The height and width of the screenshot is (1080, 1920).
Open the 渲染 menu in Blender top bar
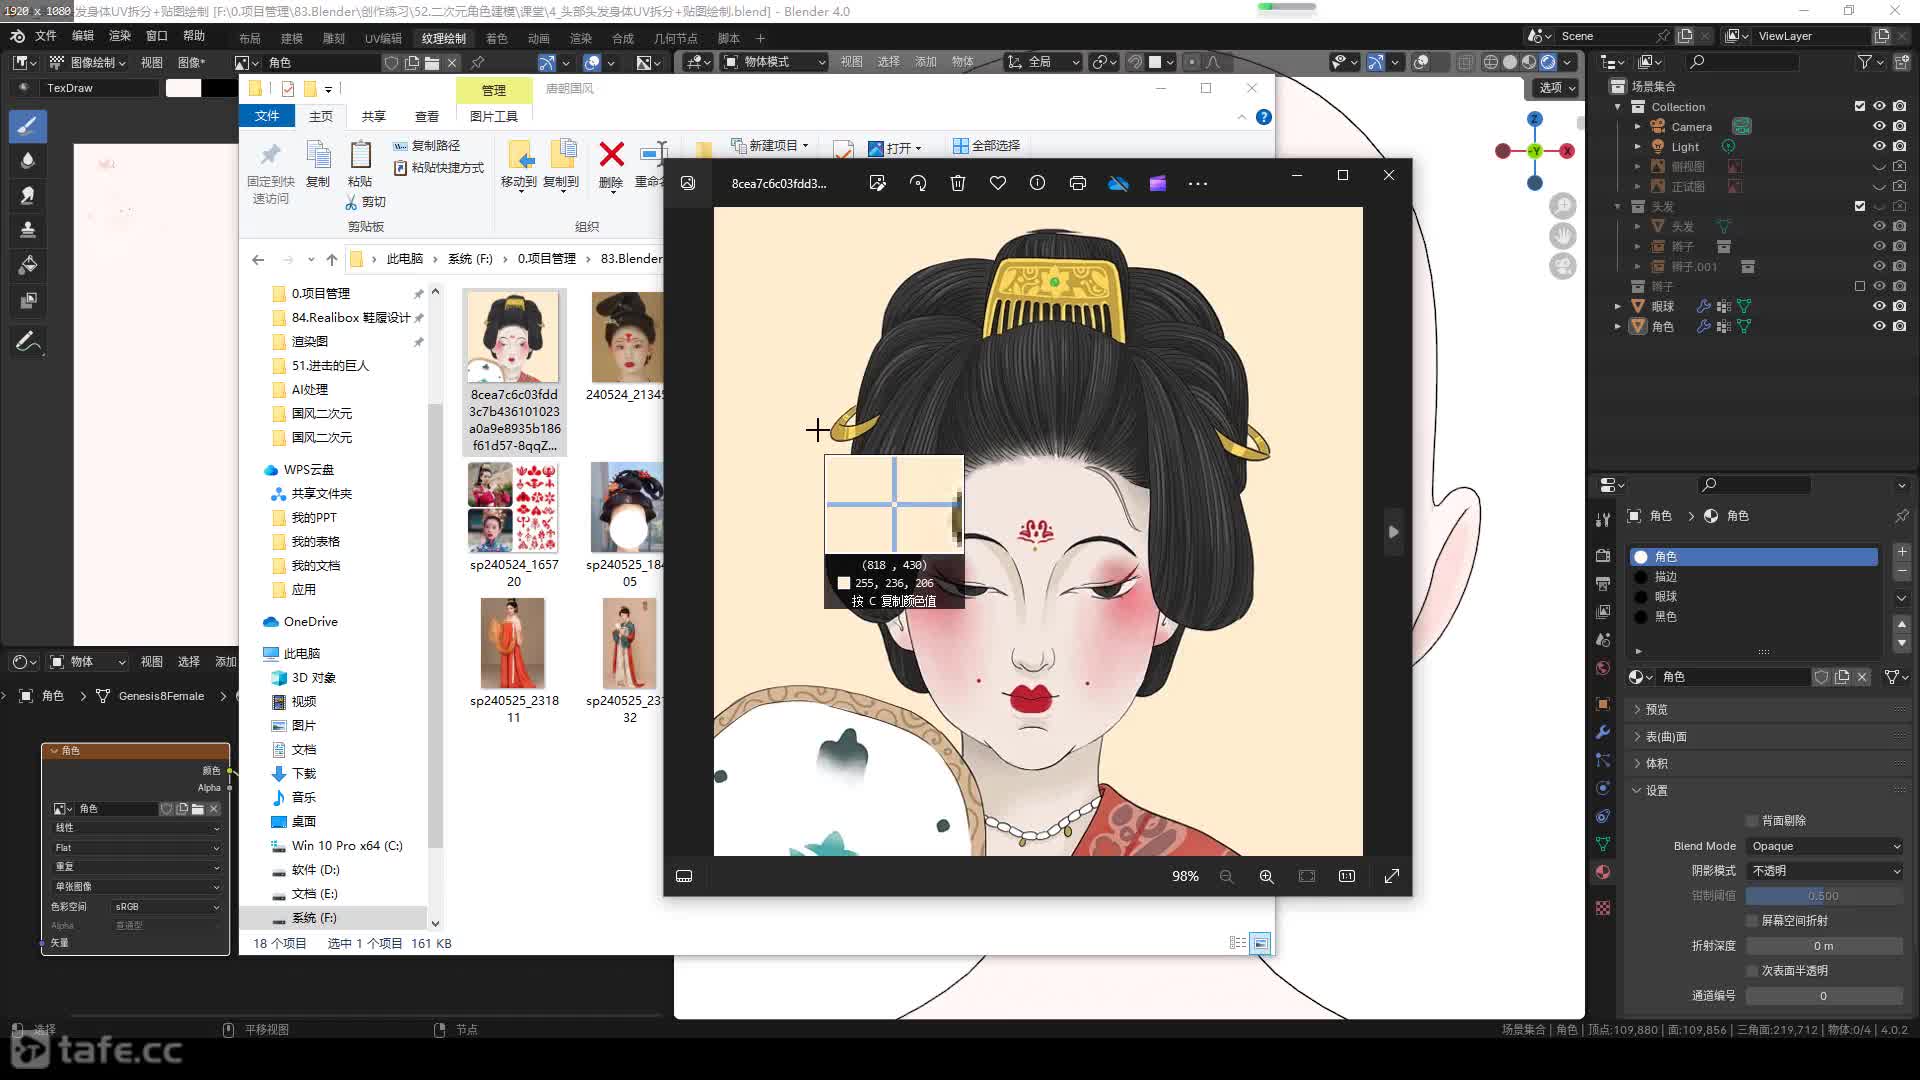tap(119, 36)
